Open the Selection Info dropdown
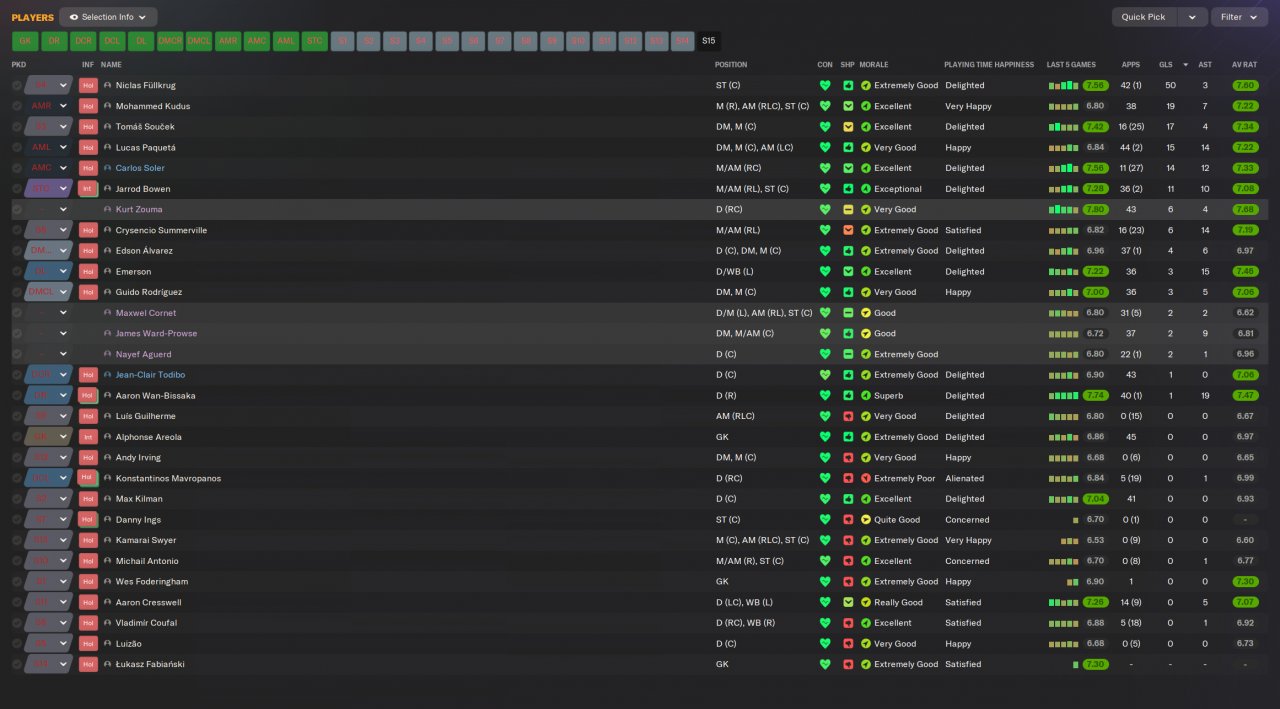This screenshot has width=1280, height=709. (x=108, y=17)
